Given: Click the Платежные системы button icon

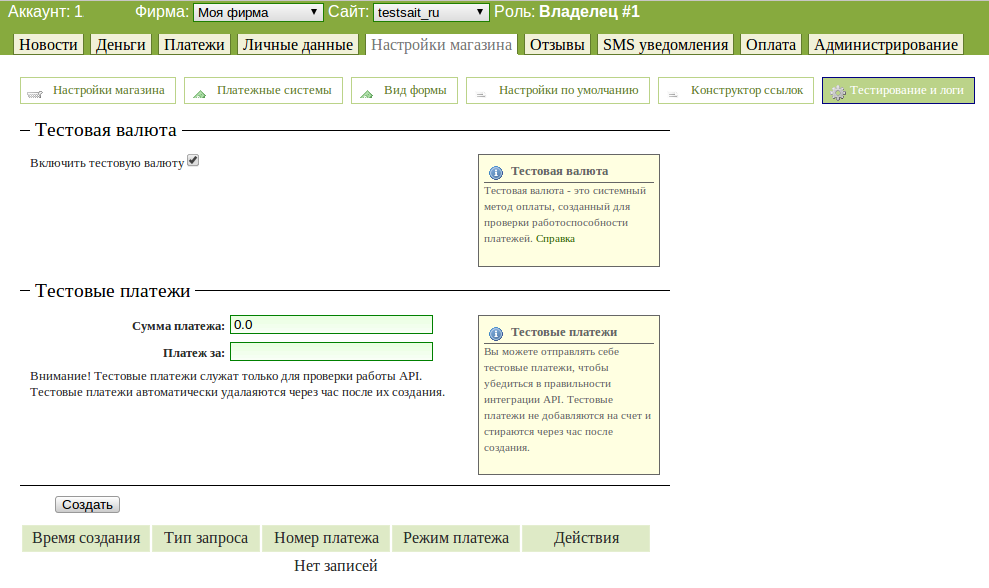Looking at the screenshot, I should [199, 92].
